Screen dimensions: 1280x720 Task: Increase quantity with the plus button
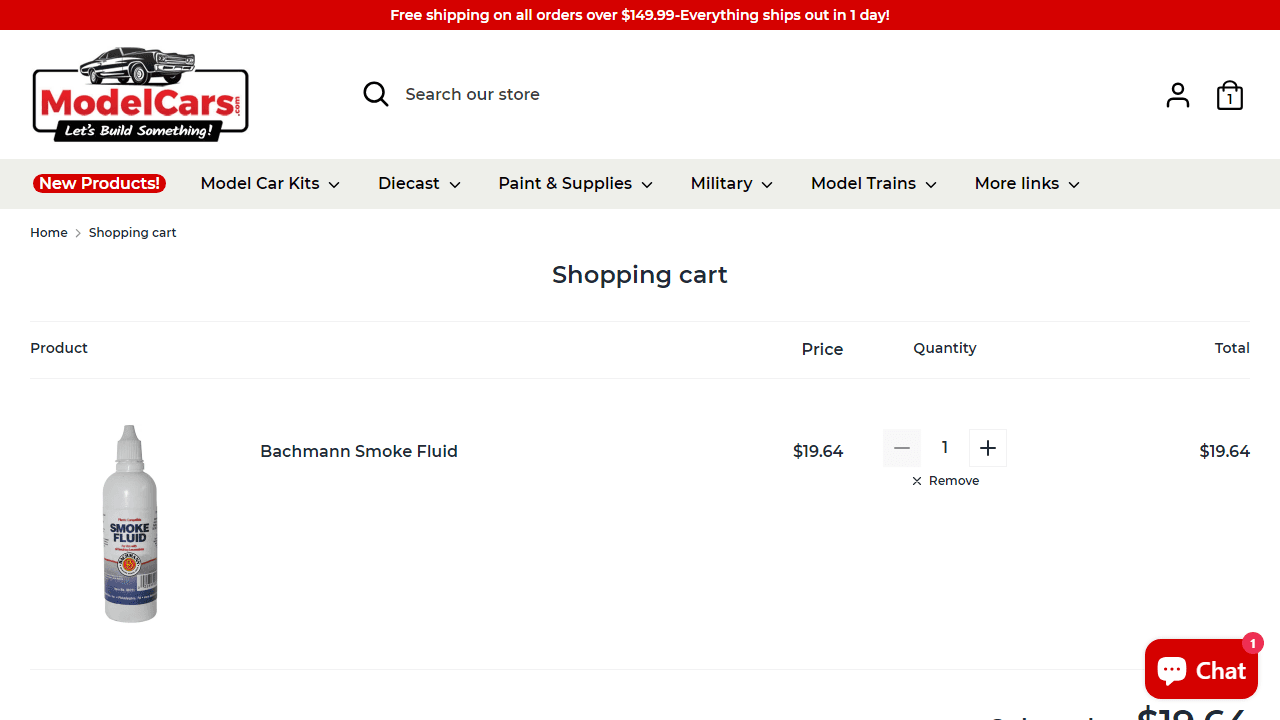pos(988,448)
